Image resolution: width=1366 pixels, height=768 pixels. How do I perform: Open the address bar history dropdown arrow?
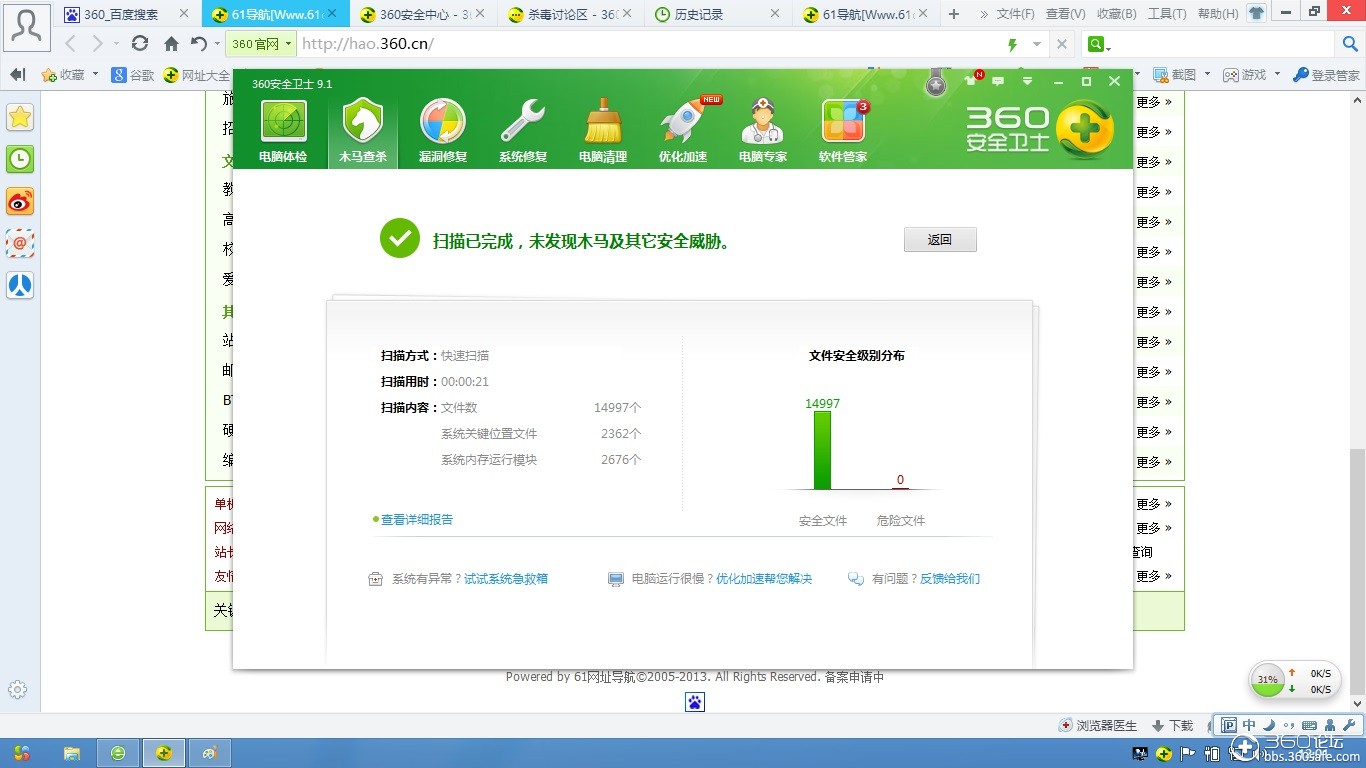(1037, 44)
